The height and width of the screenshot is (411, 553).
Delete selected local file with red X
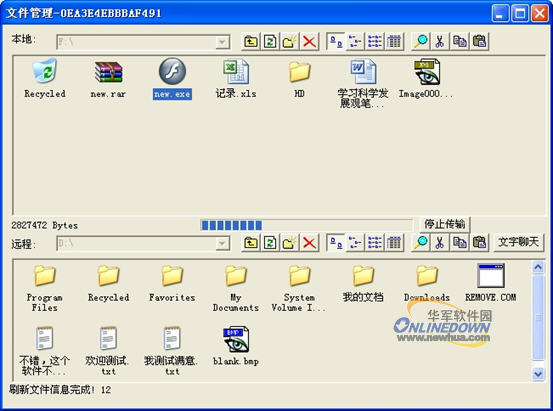click(x=309, y=42)
